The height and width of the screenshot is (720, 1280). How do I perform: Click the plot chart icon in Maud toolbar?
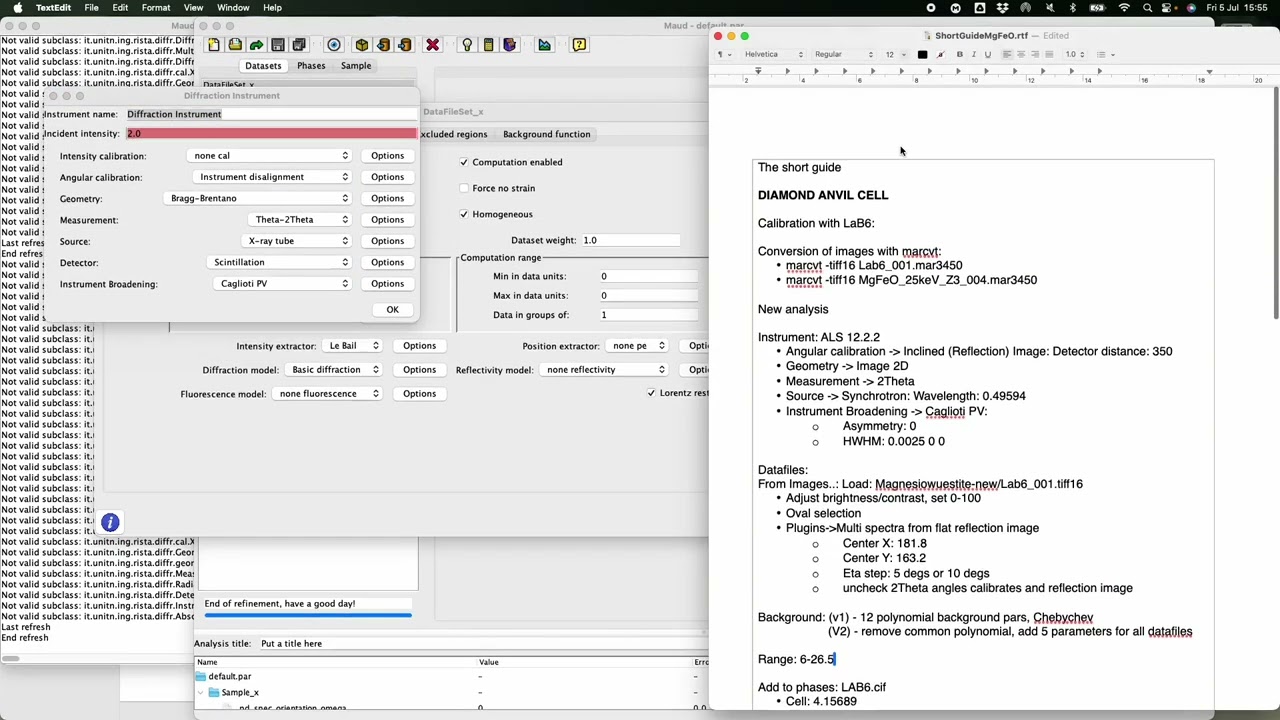tap(544, 45)
